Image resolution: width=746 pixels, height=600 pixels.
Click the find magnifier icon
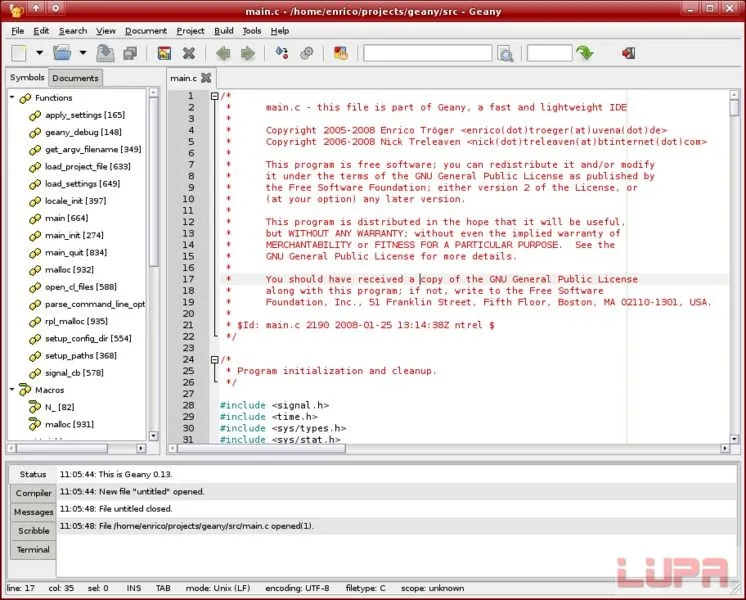(505, 53)
